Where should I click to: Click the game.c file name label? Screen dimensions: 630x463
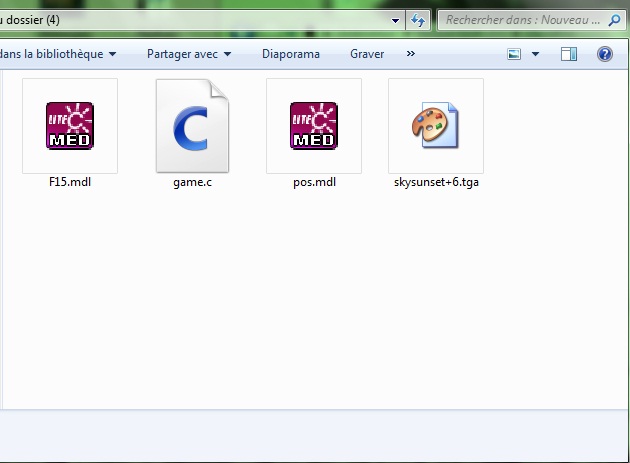coord(192,182)
